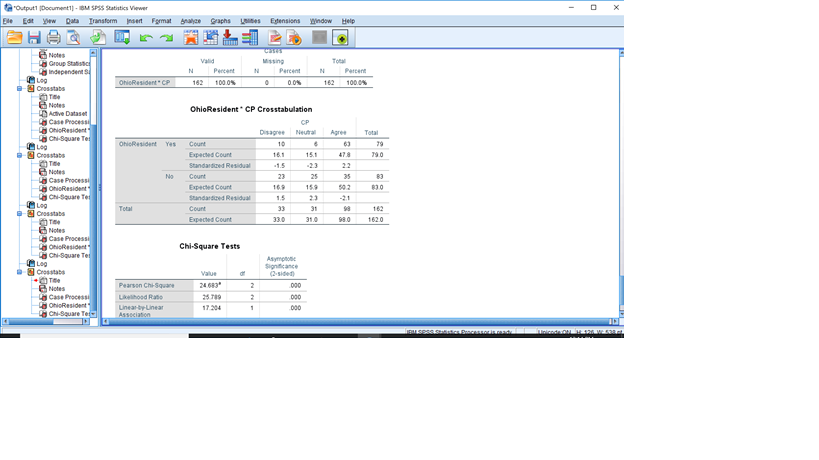
Task: Open a file with the folder icon
Action: (15, 38)
